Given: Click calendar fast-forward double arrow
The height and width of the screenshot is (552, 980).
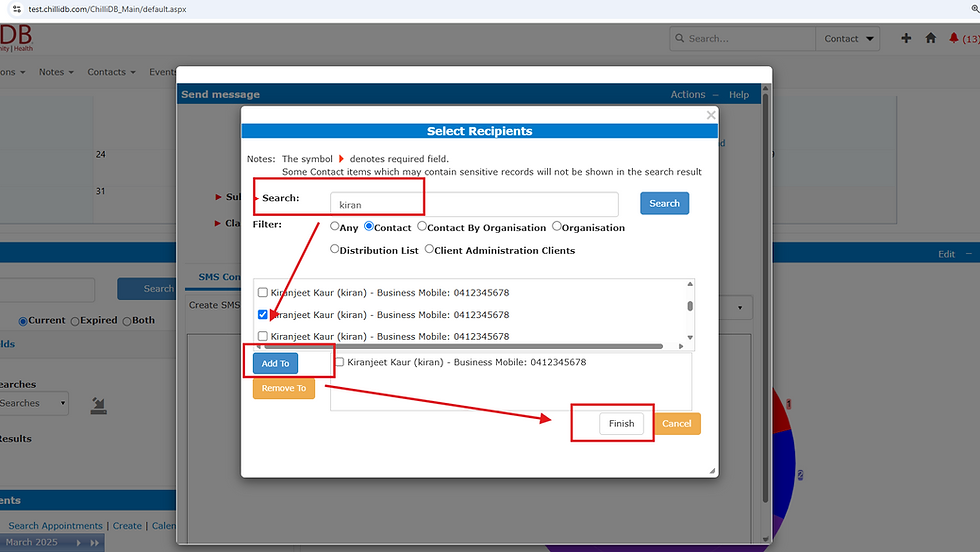Looking at the screenshot, I should 94,543.
